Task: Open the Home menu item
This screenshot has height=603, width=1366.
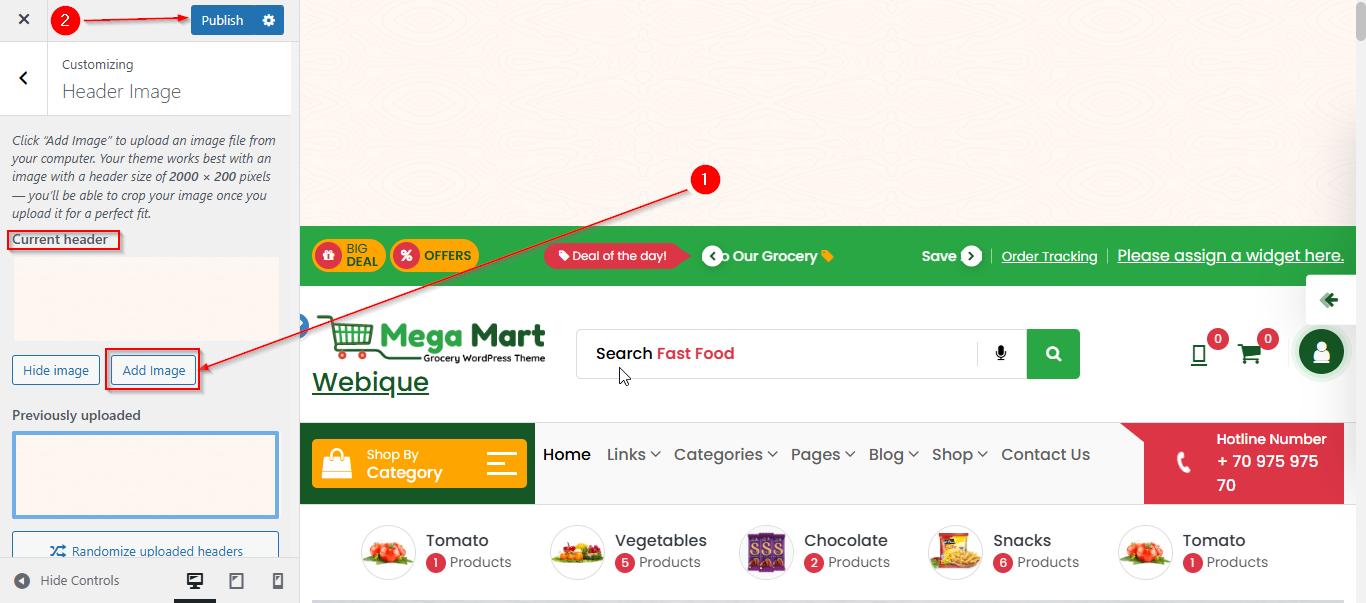Action: click(567, 454)
